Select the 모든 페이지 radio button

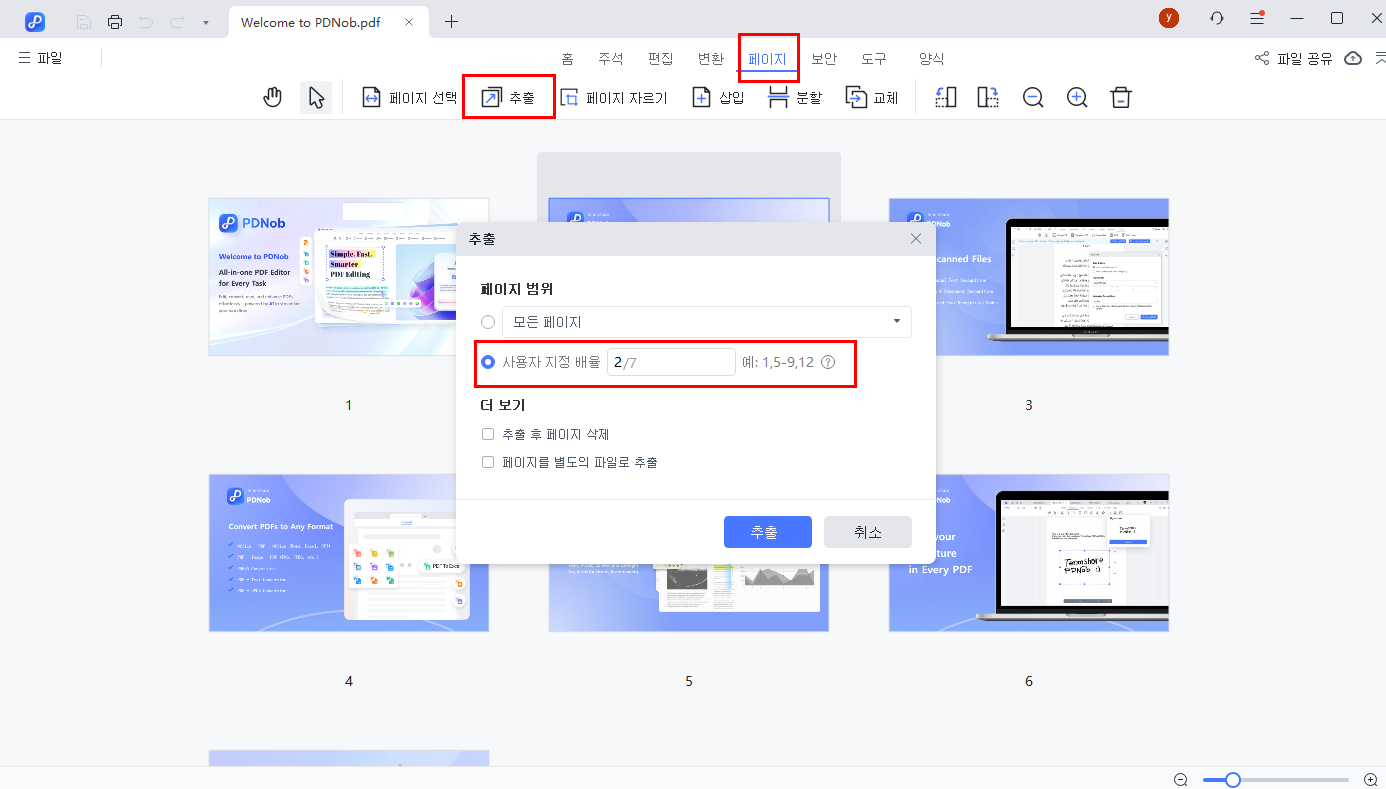click(488, 322)
